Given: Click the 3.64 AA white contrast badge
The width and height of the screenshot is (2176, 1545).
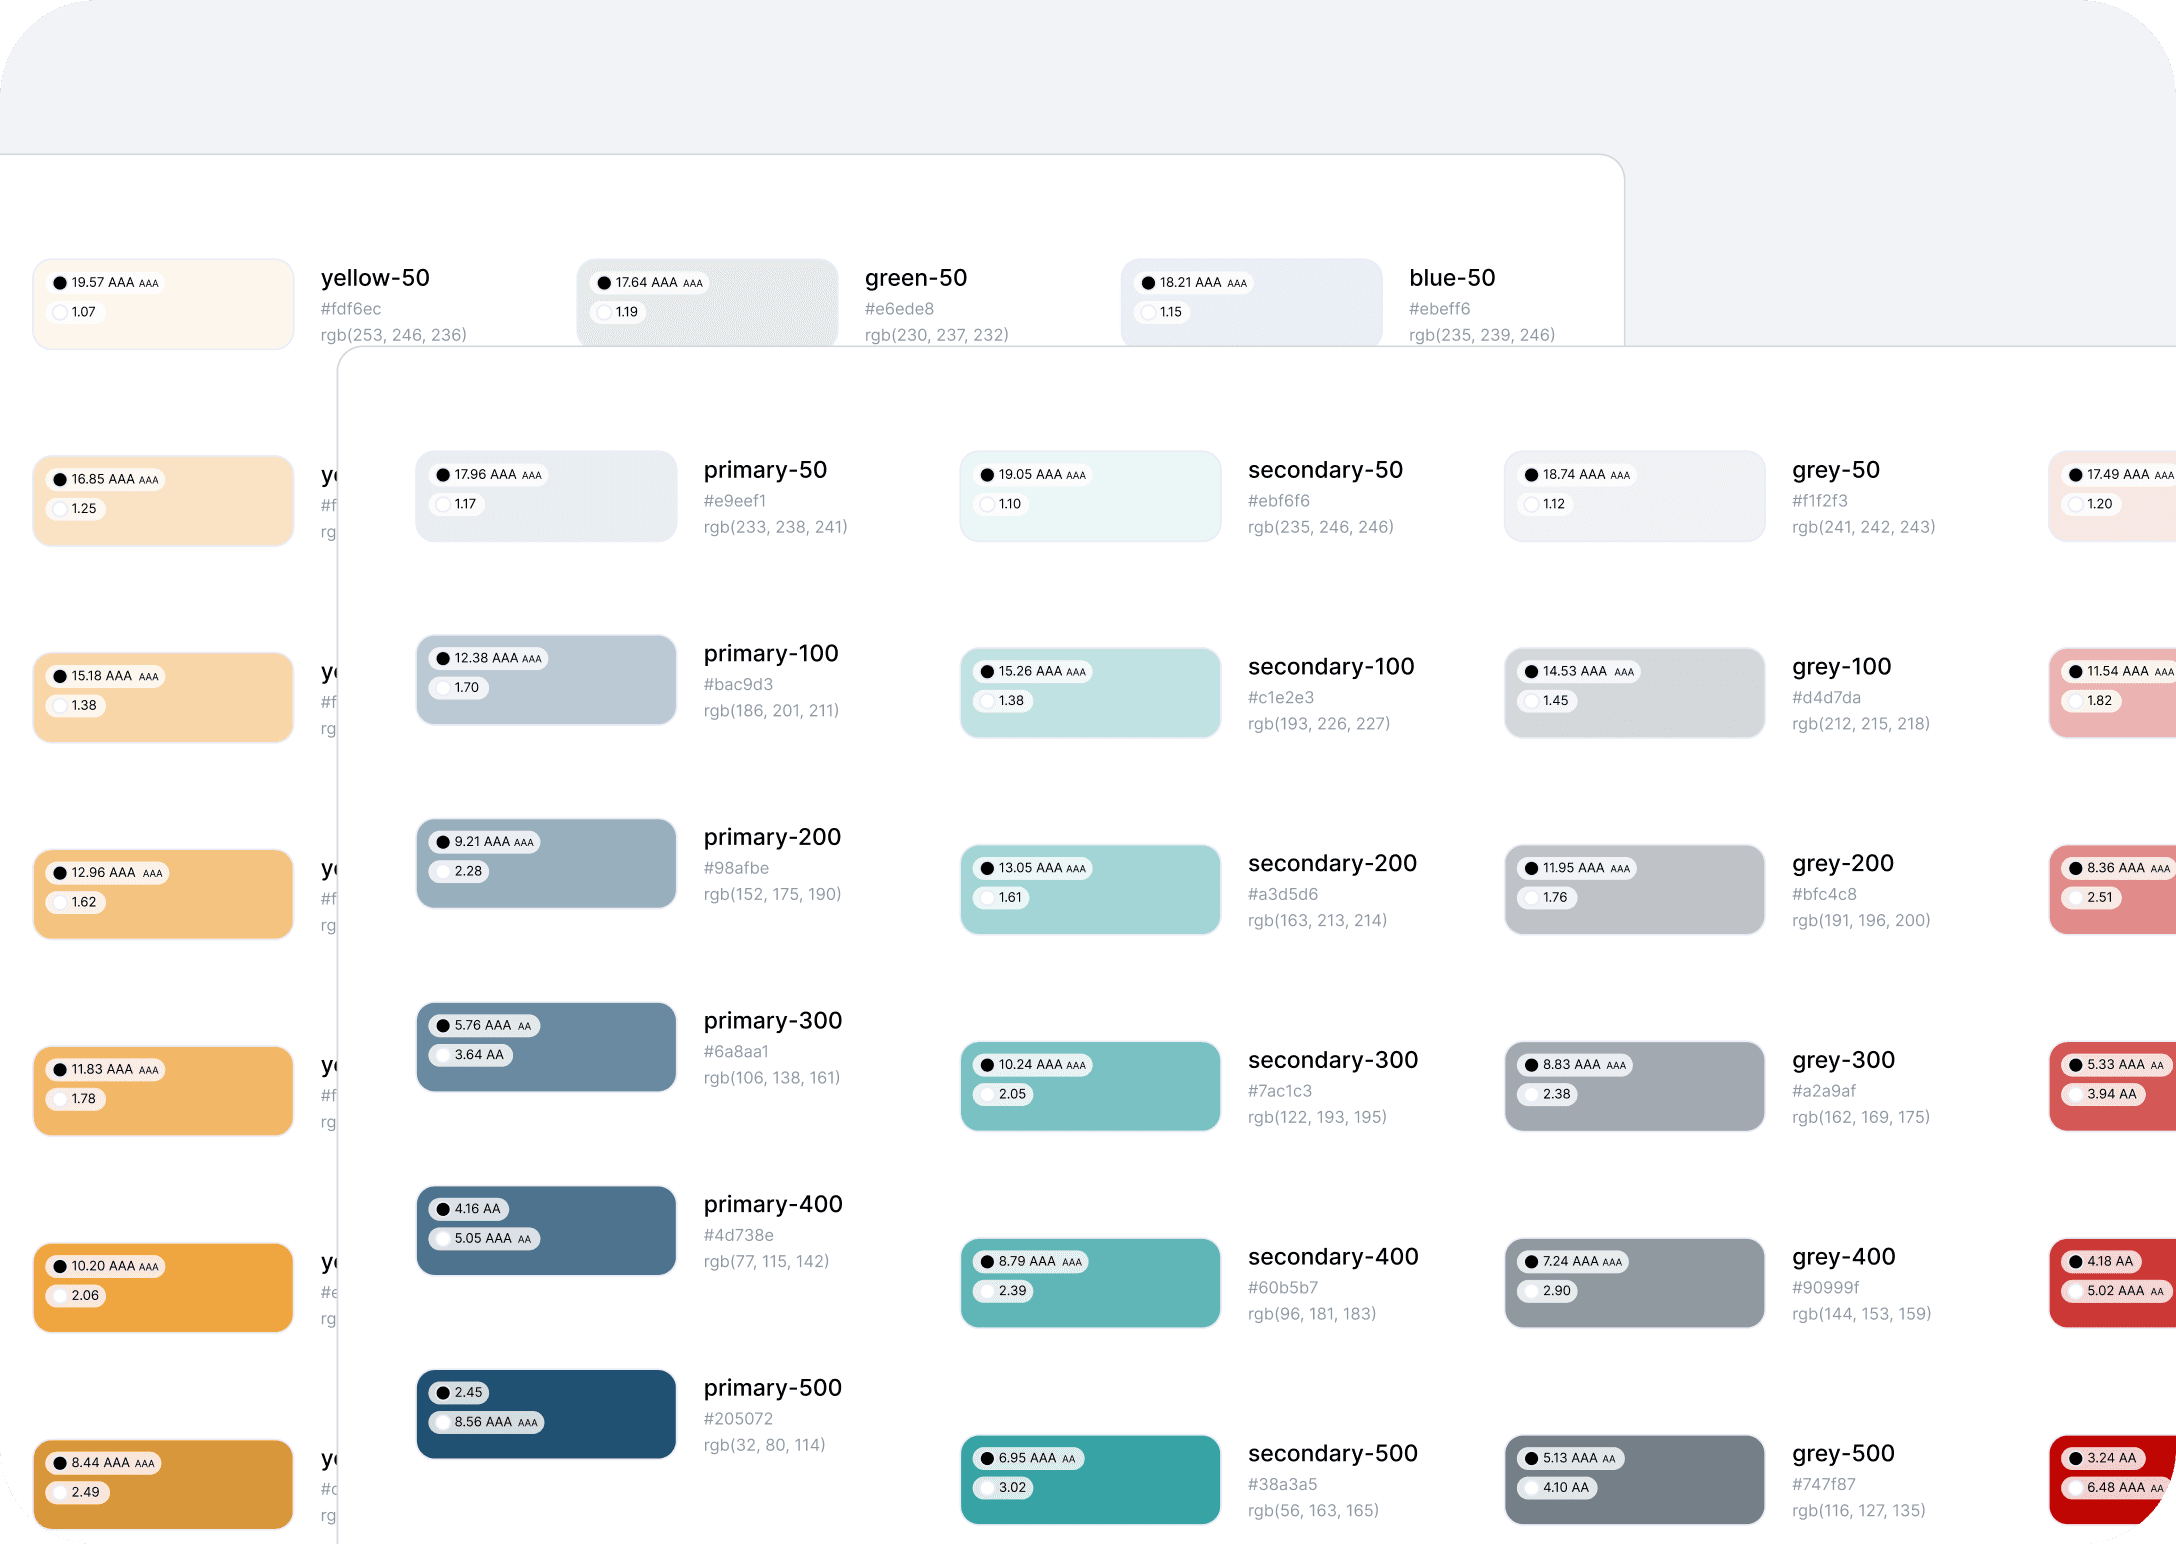Looking at the screenshot, I should click(471, 1055).
